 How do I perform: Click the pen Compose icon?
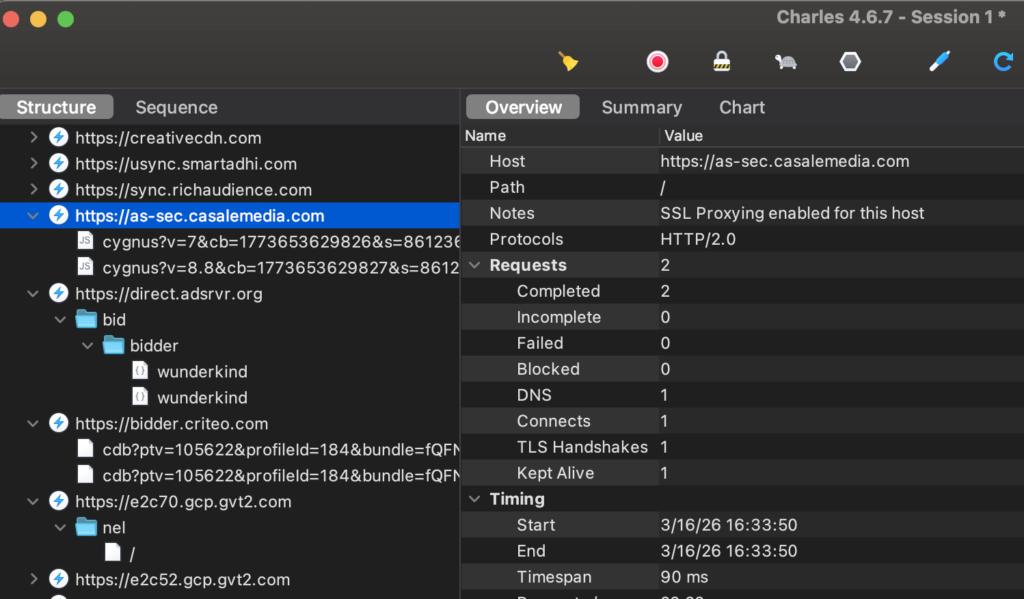pyautogui.click(x=939, y=62)
